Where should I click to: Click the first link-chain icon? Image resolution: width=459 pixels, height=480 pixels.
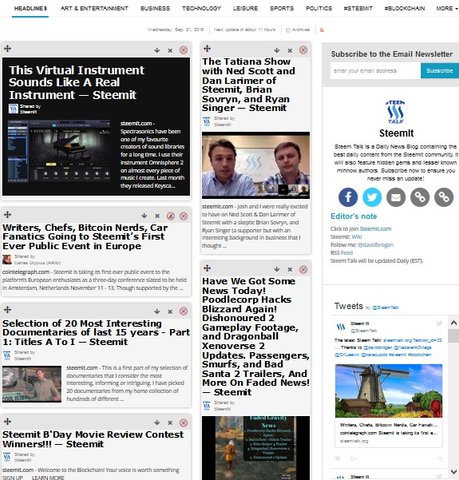click(x=420, y=197)
